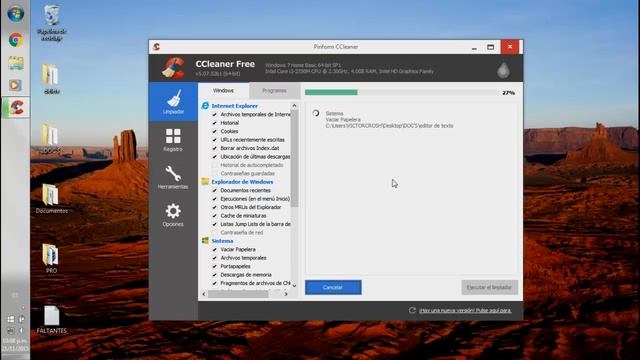Enable Historial de autocompletado checkbox
The image size is (640, 360).
tap(215, 165)
